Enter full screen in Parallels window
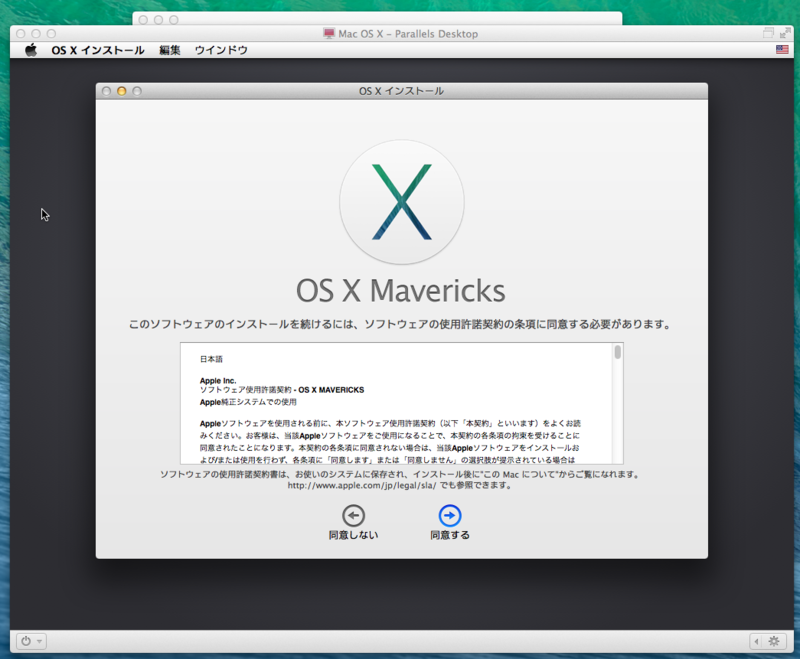The width and height of the screenshot is (800, 659). [785, 33]
